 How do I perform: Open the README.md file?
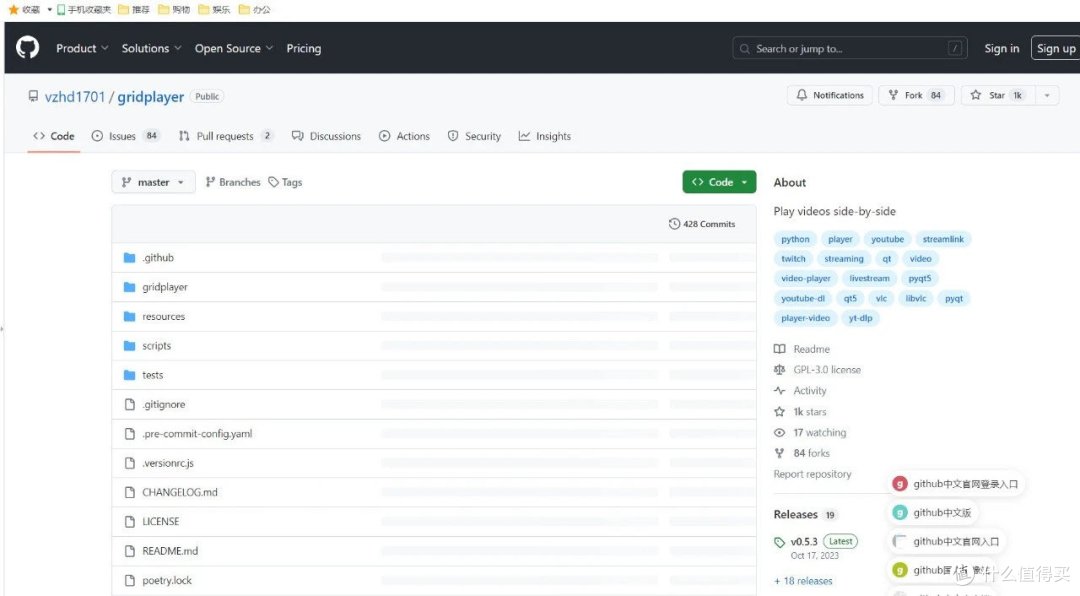click(x=169, y=551)
